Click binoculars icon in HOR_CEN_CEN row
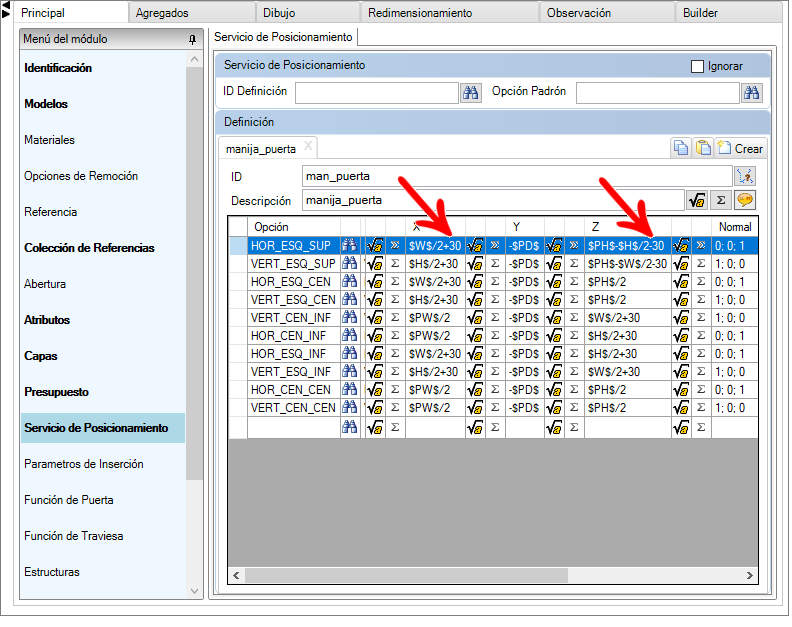Screen dimensions: 792x627 350,390
